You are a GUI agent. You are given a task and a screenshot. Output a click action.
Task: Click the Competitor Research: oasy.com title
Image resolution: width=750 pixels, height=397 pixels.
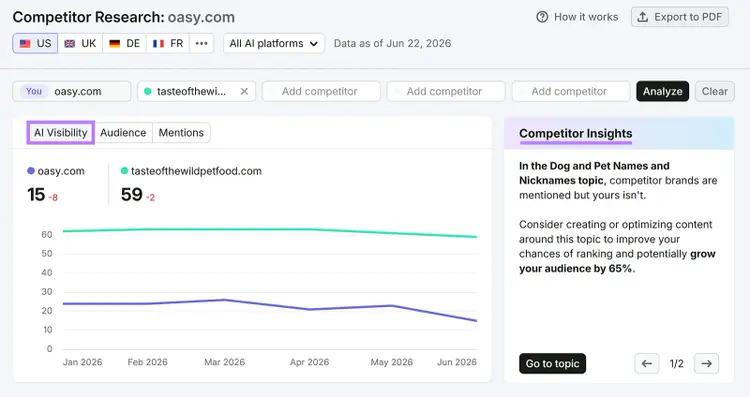[x=124, y=17]
